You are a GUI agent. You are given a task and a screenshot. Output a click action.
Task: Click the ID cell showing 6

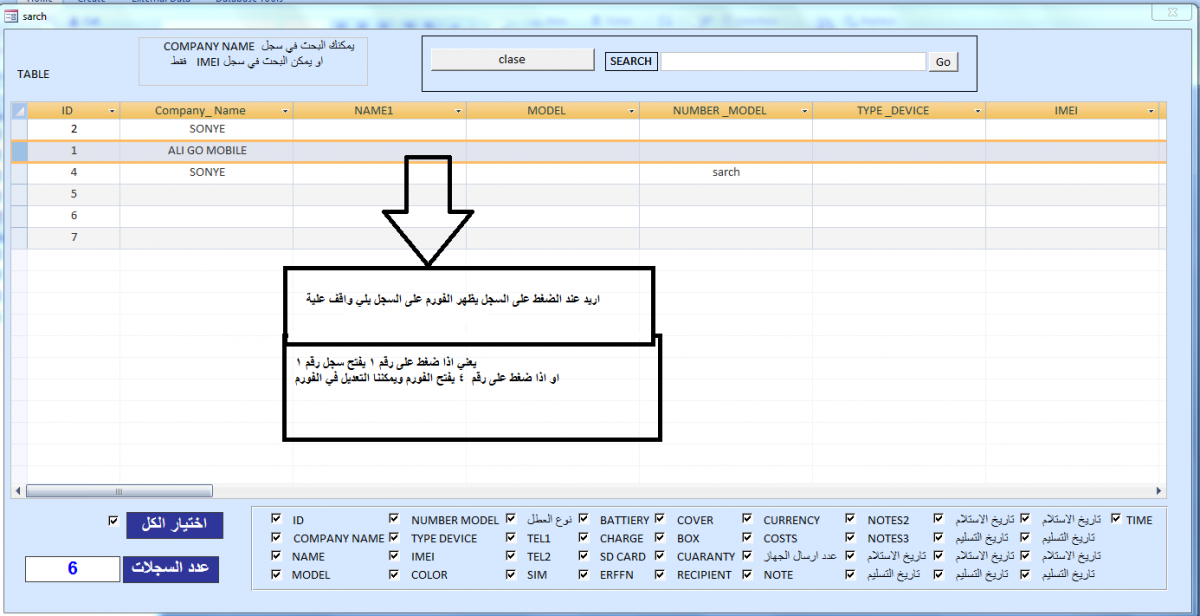pyautogui.click(x=74, y=216)
